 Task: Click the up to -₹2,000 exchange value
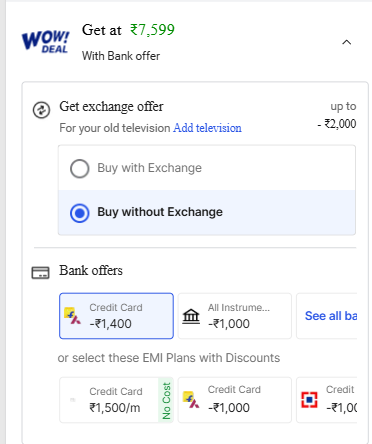pyautogui.click(x=337, y=115)
